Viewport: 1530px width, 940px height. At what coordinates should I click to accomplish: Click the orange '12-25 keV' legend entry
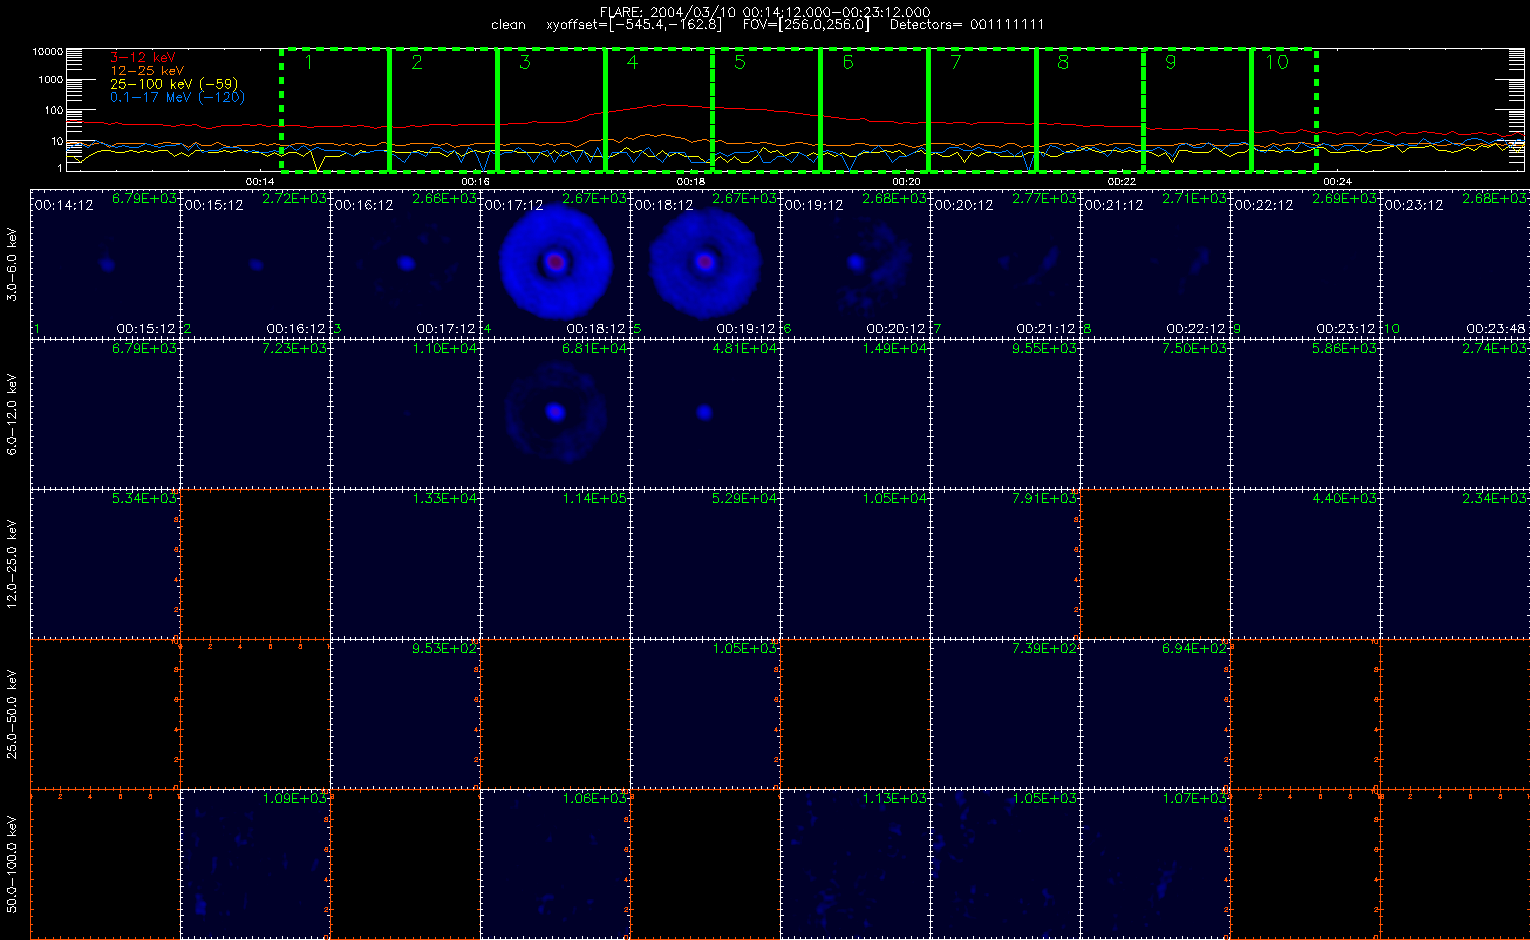click(x=147, y=71)
